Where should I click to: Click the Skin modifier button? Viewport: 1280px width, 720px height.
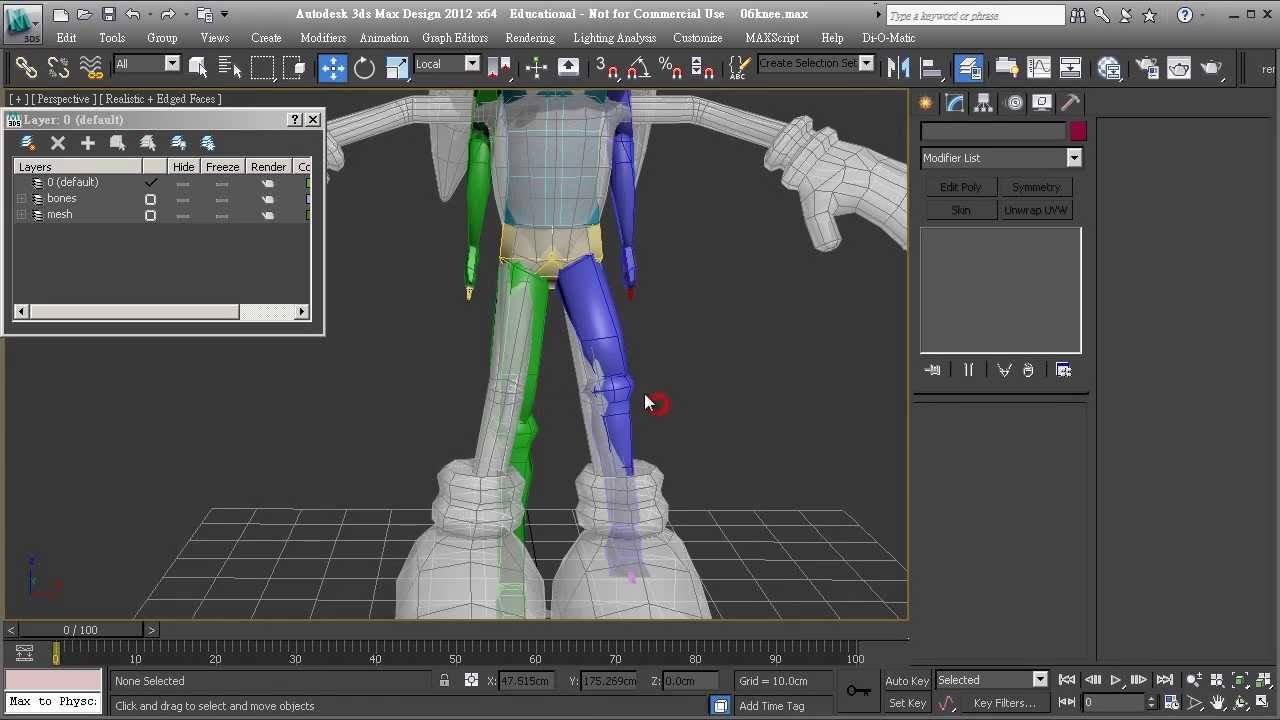point(960,210)
